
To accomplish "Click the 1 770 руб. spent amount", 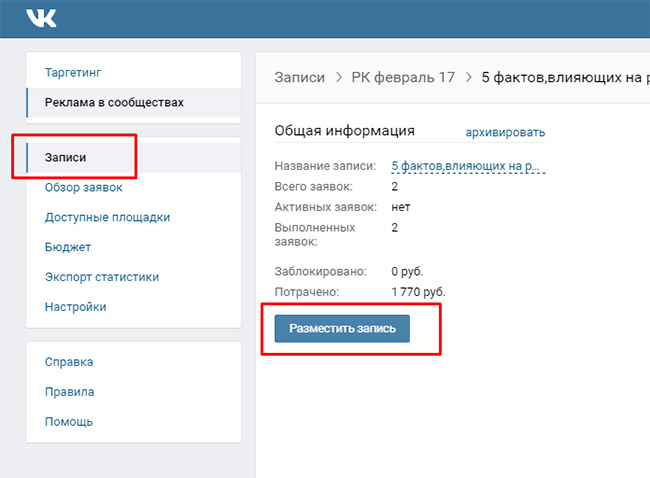I will (x=418, y=292).
